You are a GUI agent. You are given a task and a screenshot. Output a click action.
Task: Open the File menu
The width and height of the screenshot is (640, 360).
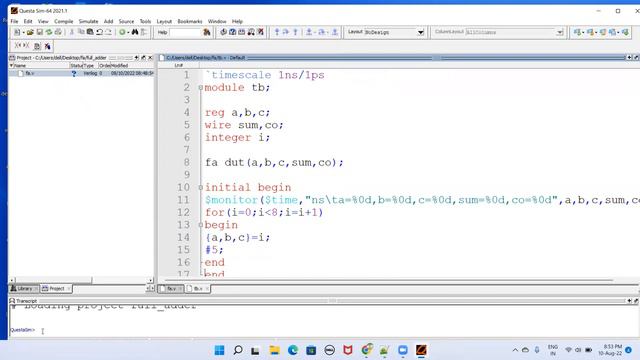click(14, 21)
